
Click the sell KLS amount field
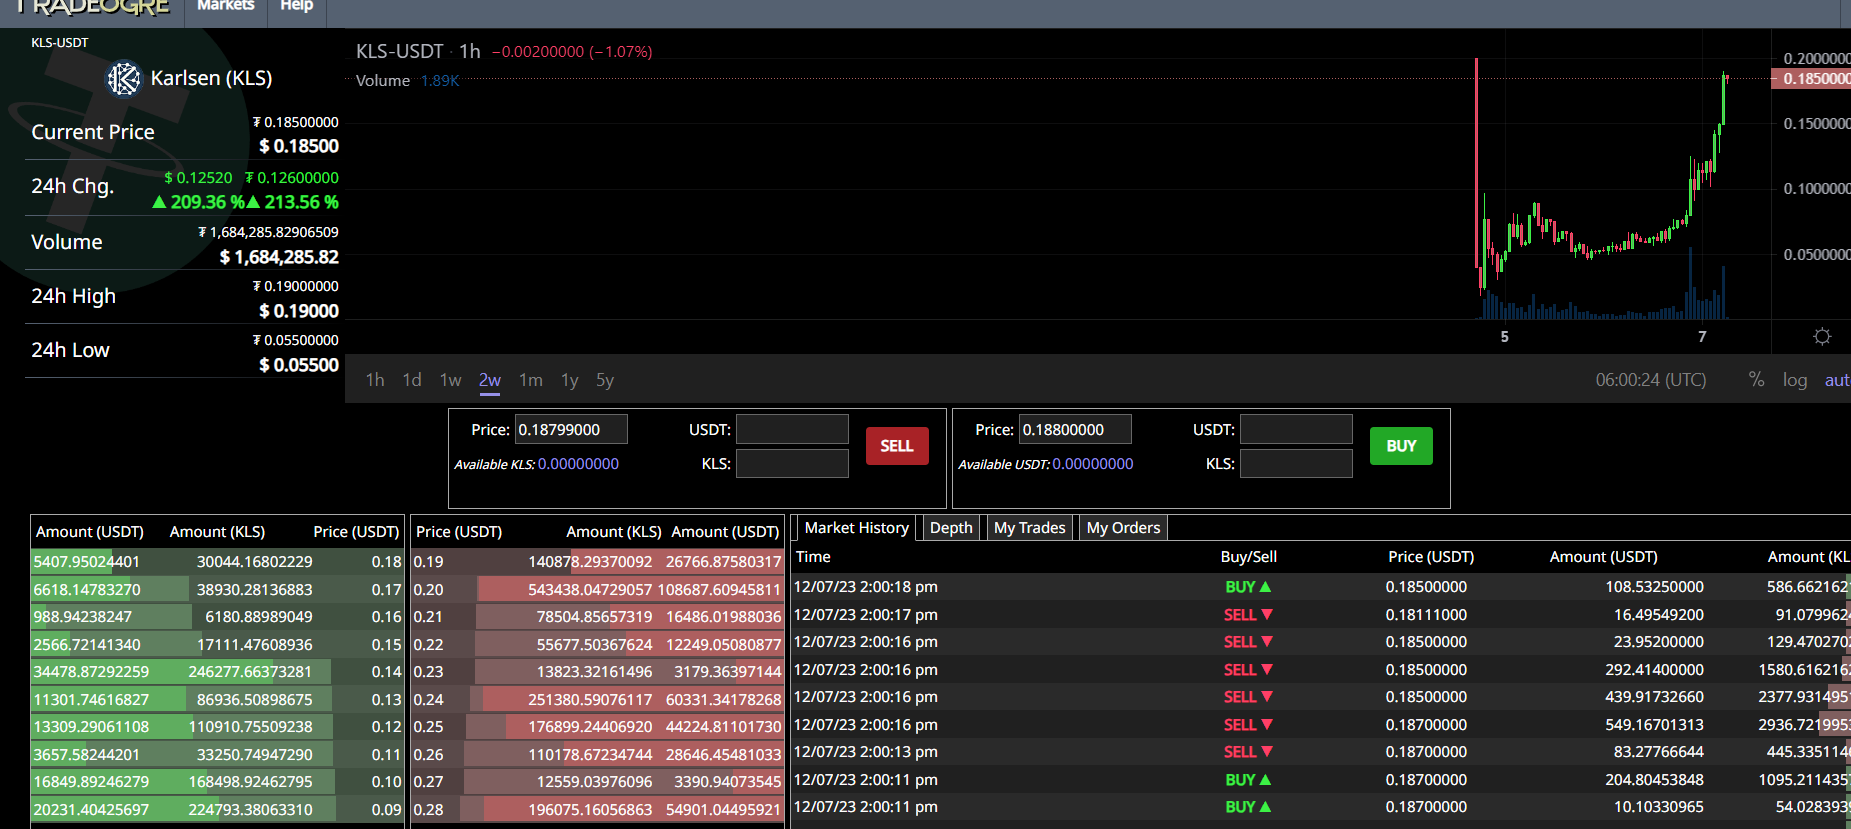(x=792, y=464)
